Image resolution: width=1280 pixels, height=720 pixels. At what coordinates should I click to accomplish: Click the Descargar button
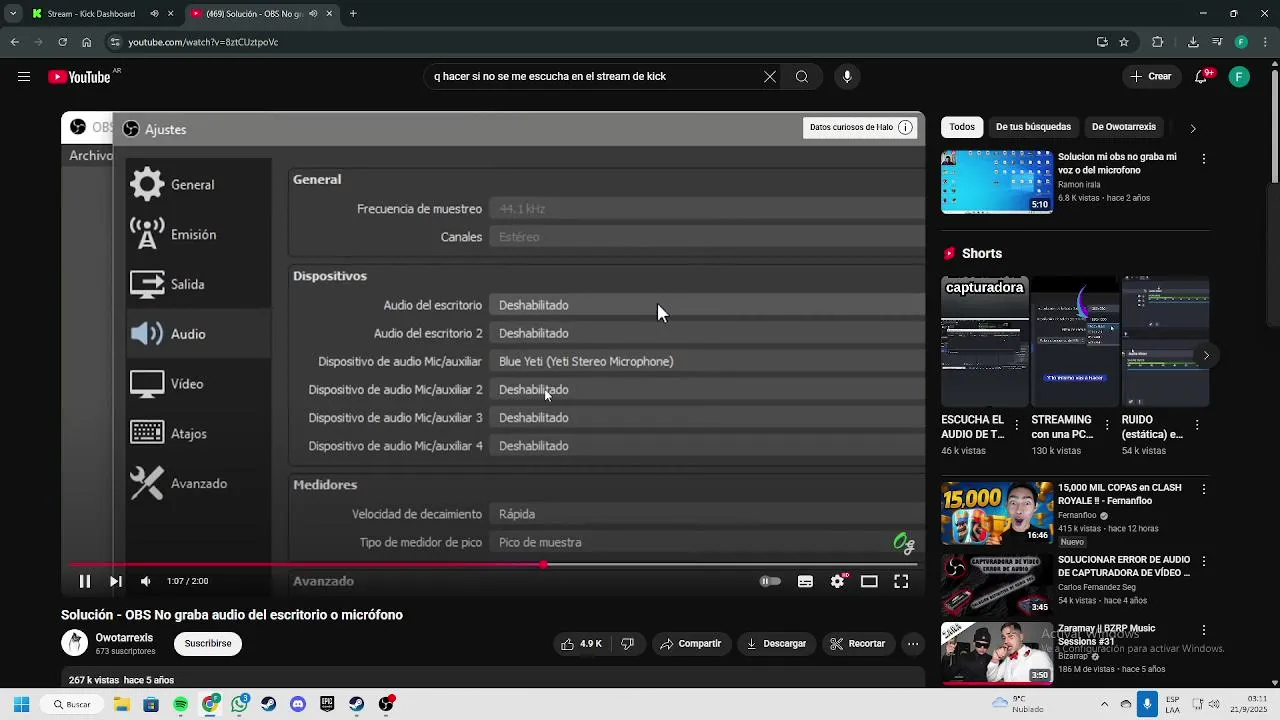777,644
